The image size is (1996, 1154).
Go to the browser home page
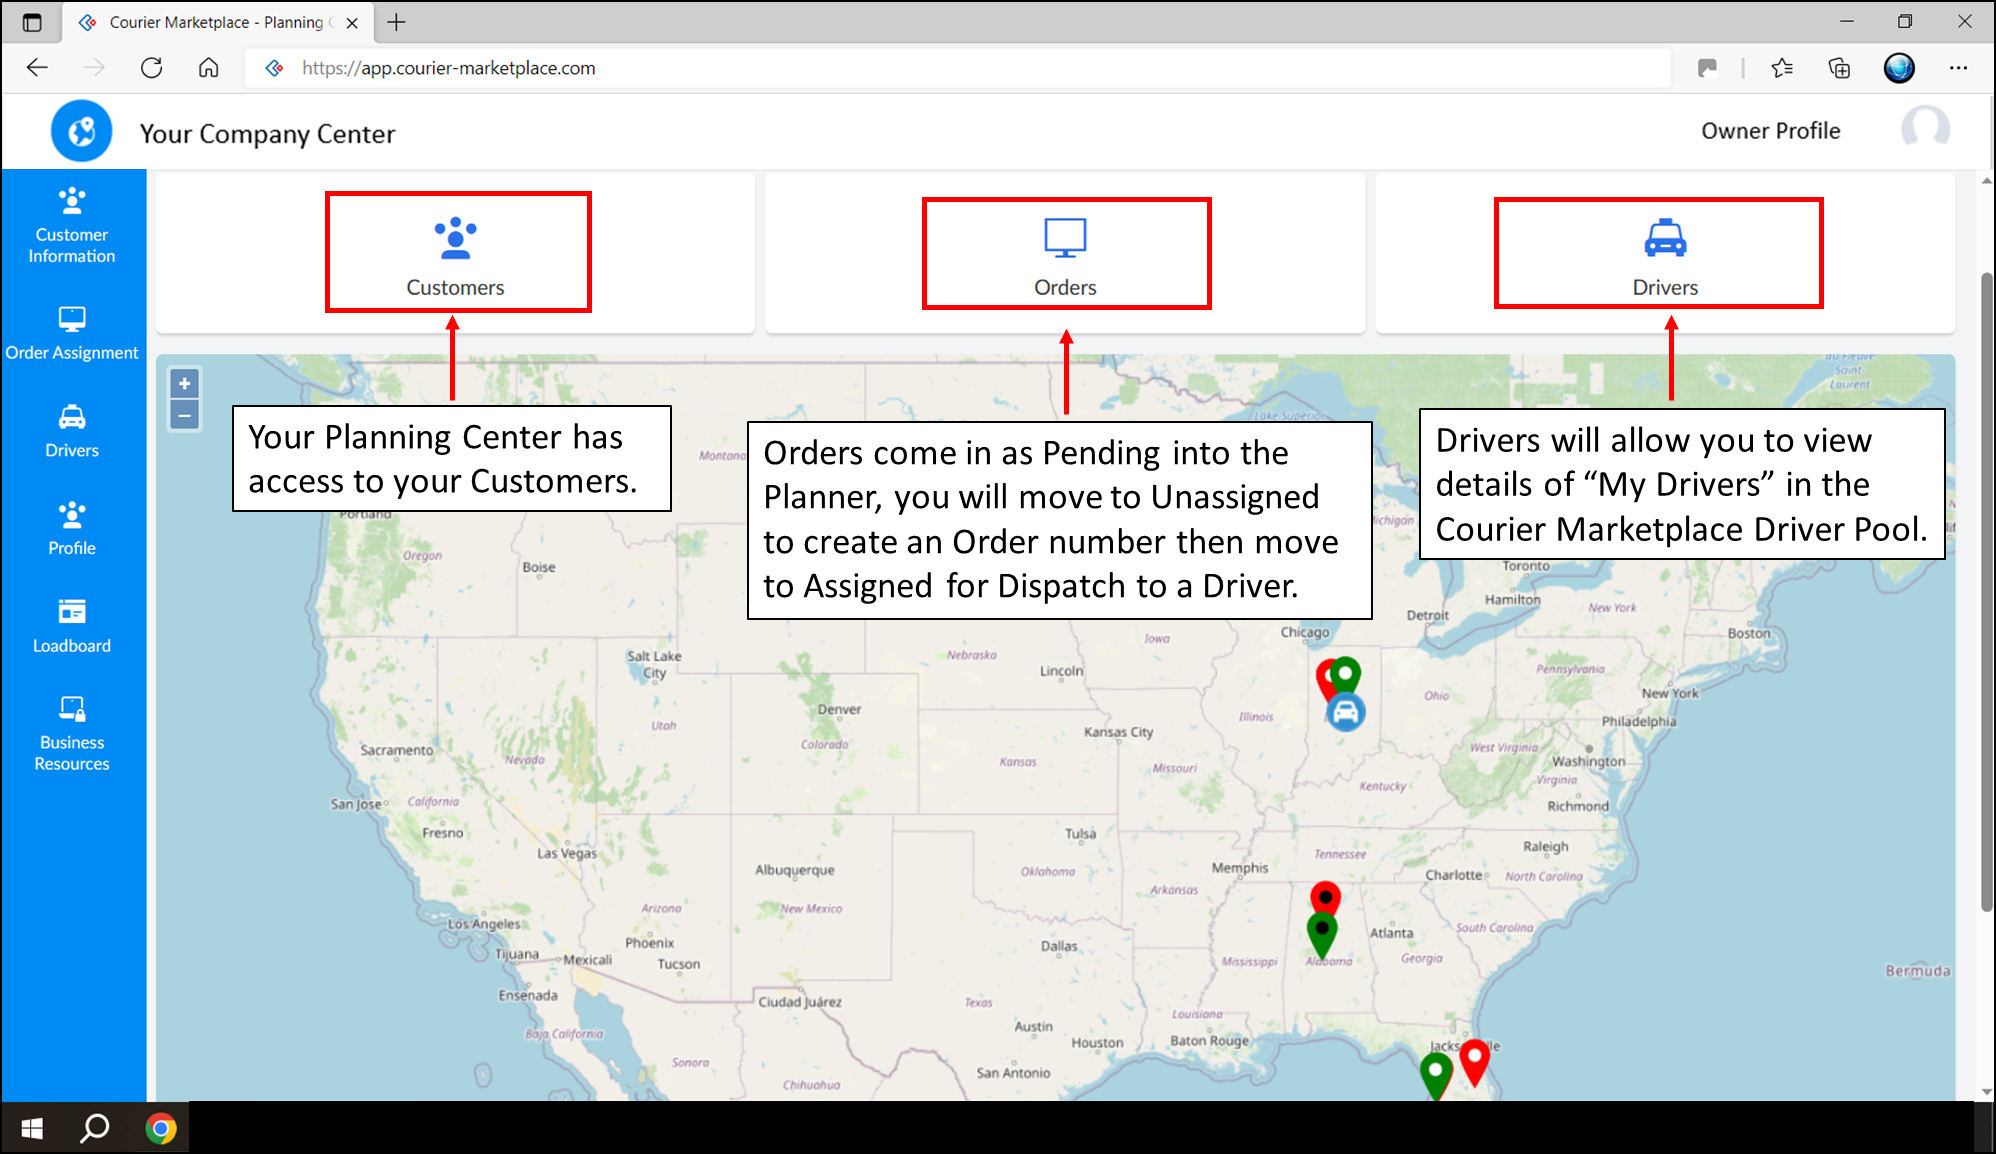(208, 68)
